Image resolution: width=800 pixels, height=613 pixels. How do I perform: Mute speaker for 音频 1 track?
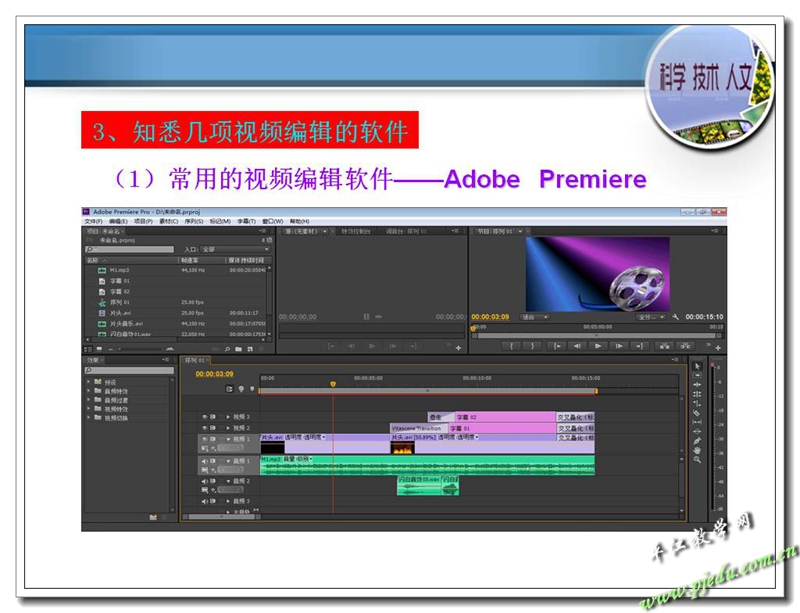coord(205,461)
